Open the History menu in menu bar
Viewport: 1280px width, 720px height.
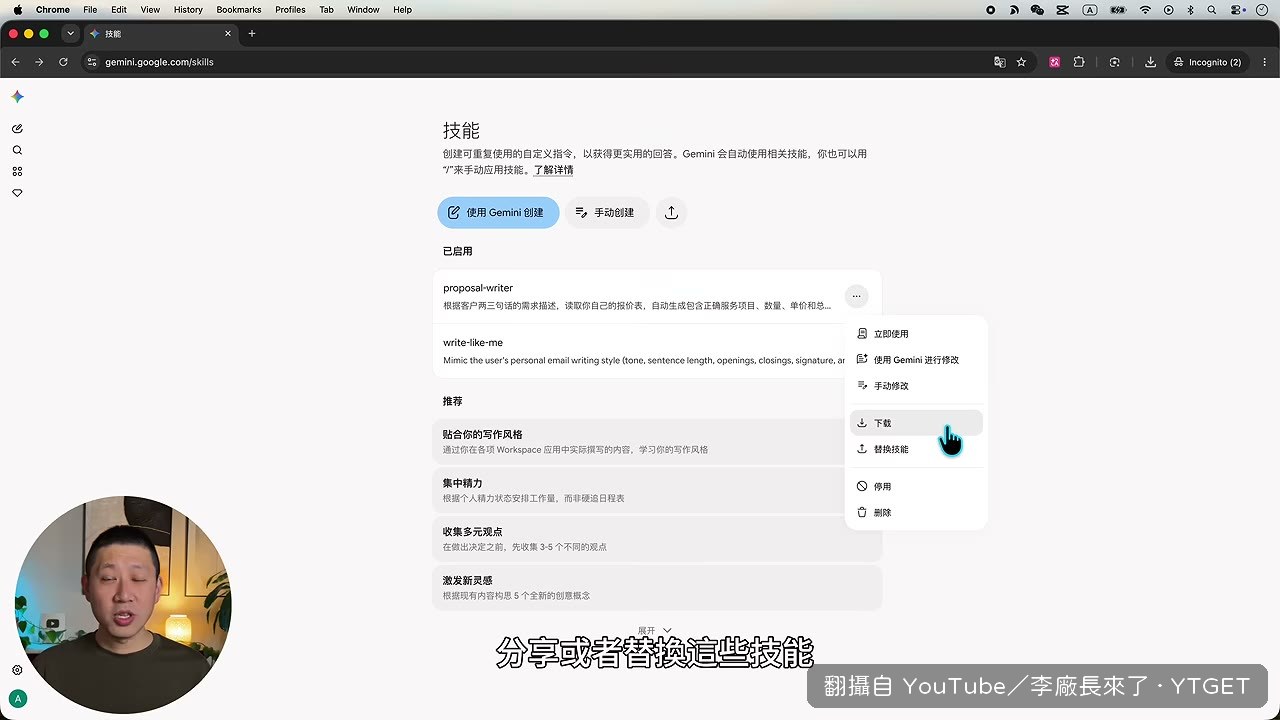(x=188, y=10)
